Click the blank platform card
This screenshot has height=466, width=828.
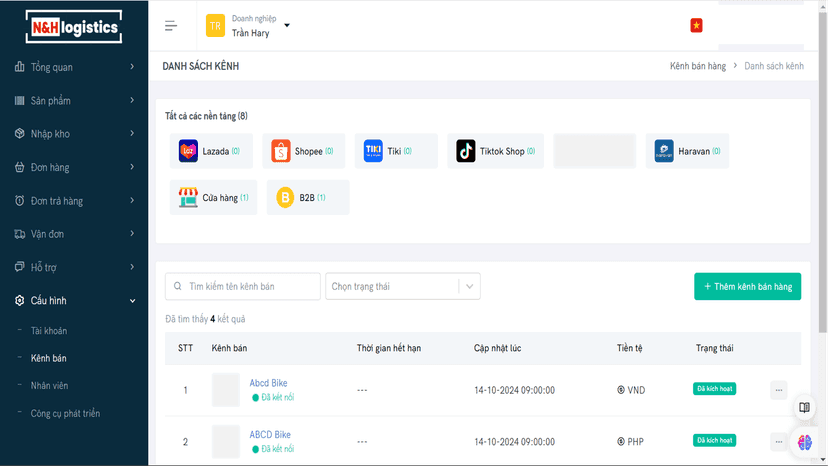pyautogui.click(x=595, y=151)
